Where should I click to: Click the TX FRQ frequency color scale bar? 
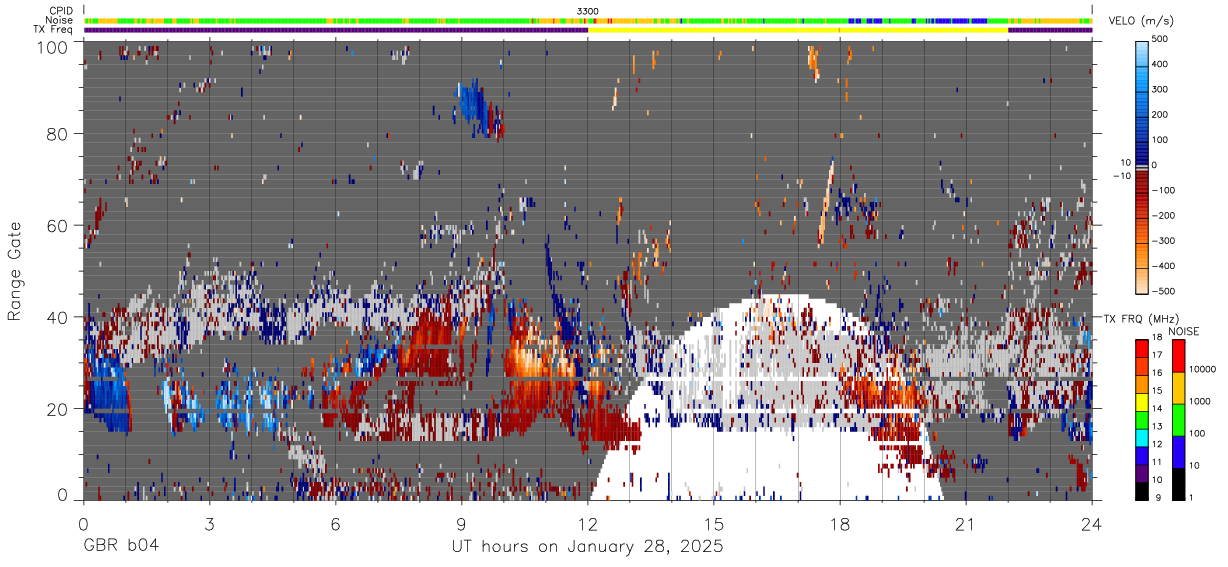pos(1144,419)
